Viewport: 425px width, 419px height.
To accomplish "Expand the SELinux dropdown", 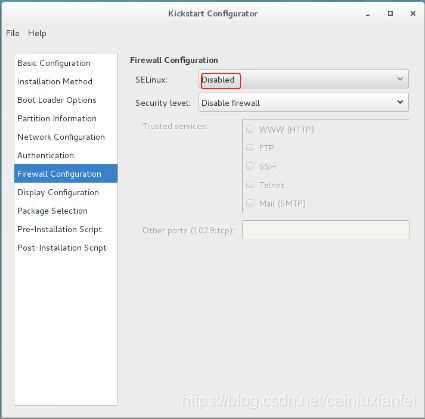I will click(x=303, y=79).
